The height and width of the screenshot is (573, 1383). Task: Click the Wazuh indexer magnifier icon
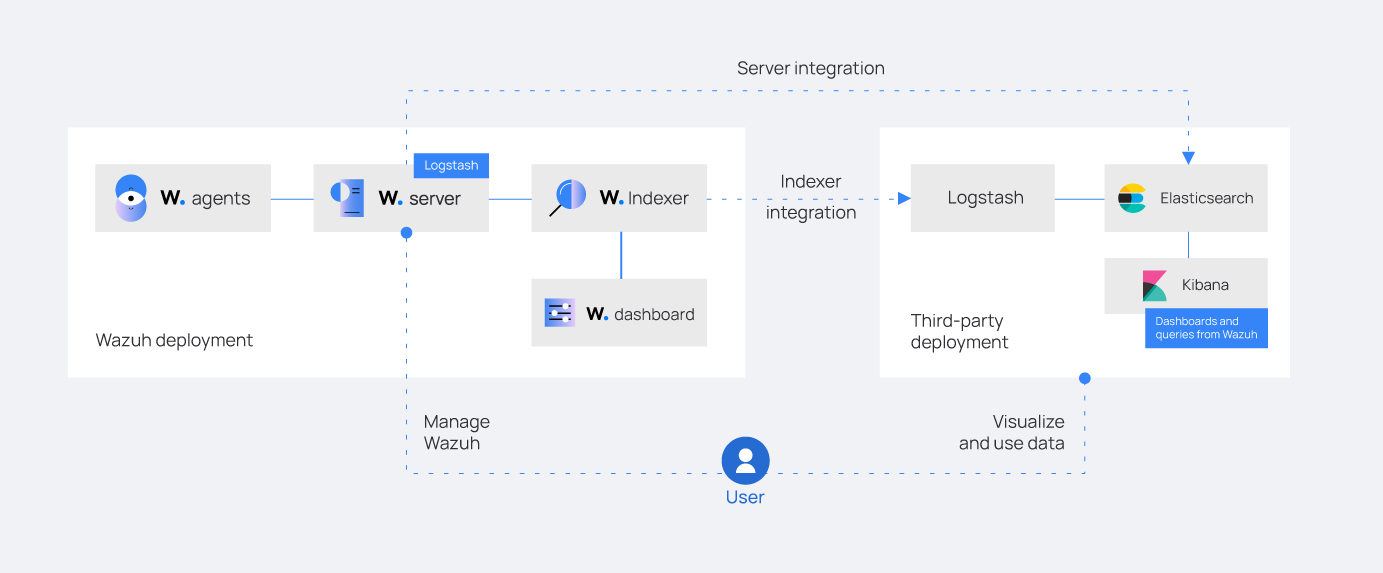coord(567,198)
